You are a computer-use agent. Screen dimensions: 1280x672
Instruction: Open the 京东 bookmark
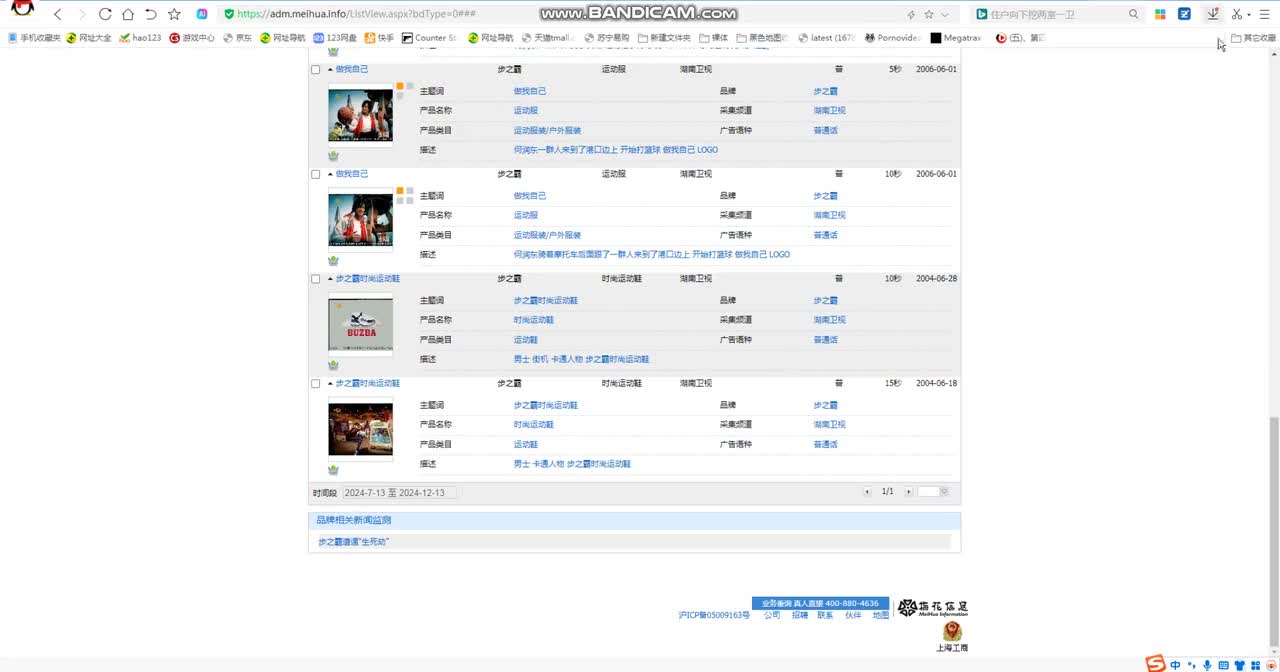click(x=237, y=38)
